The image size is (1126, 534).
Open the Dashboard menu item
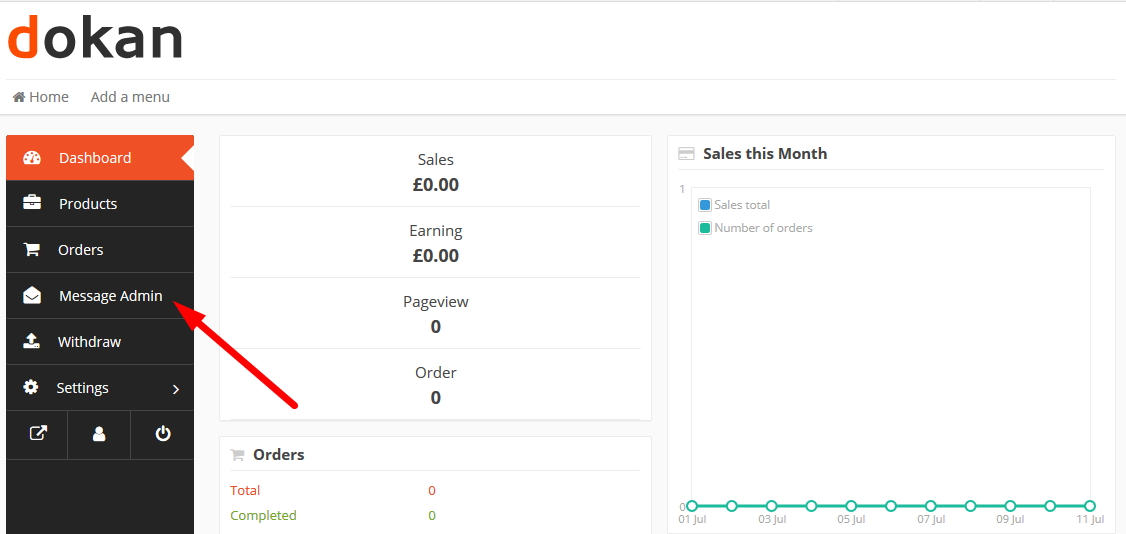[100, 158]
